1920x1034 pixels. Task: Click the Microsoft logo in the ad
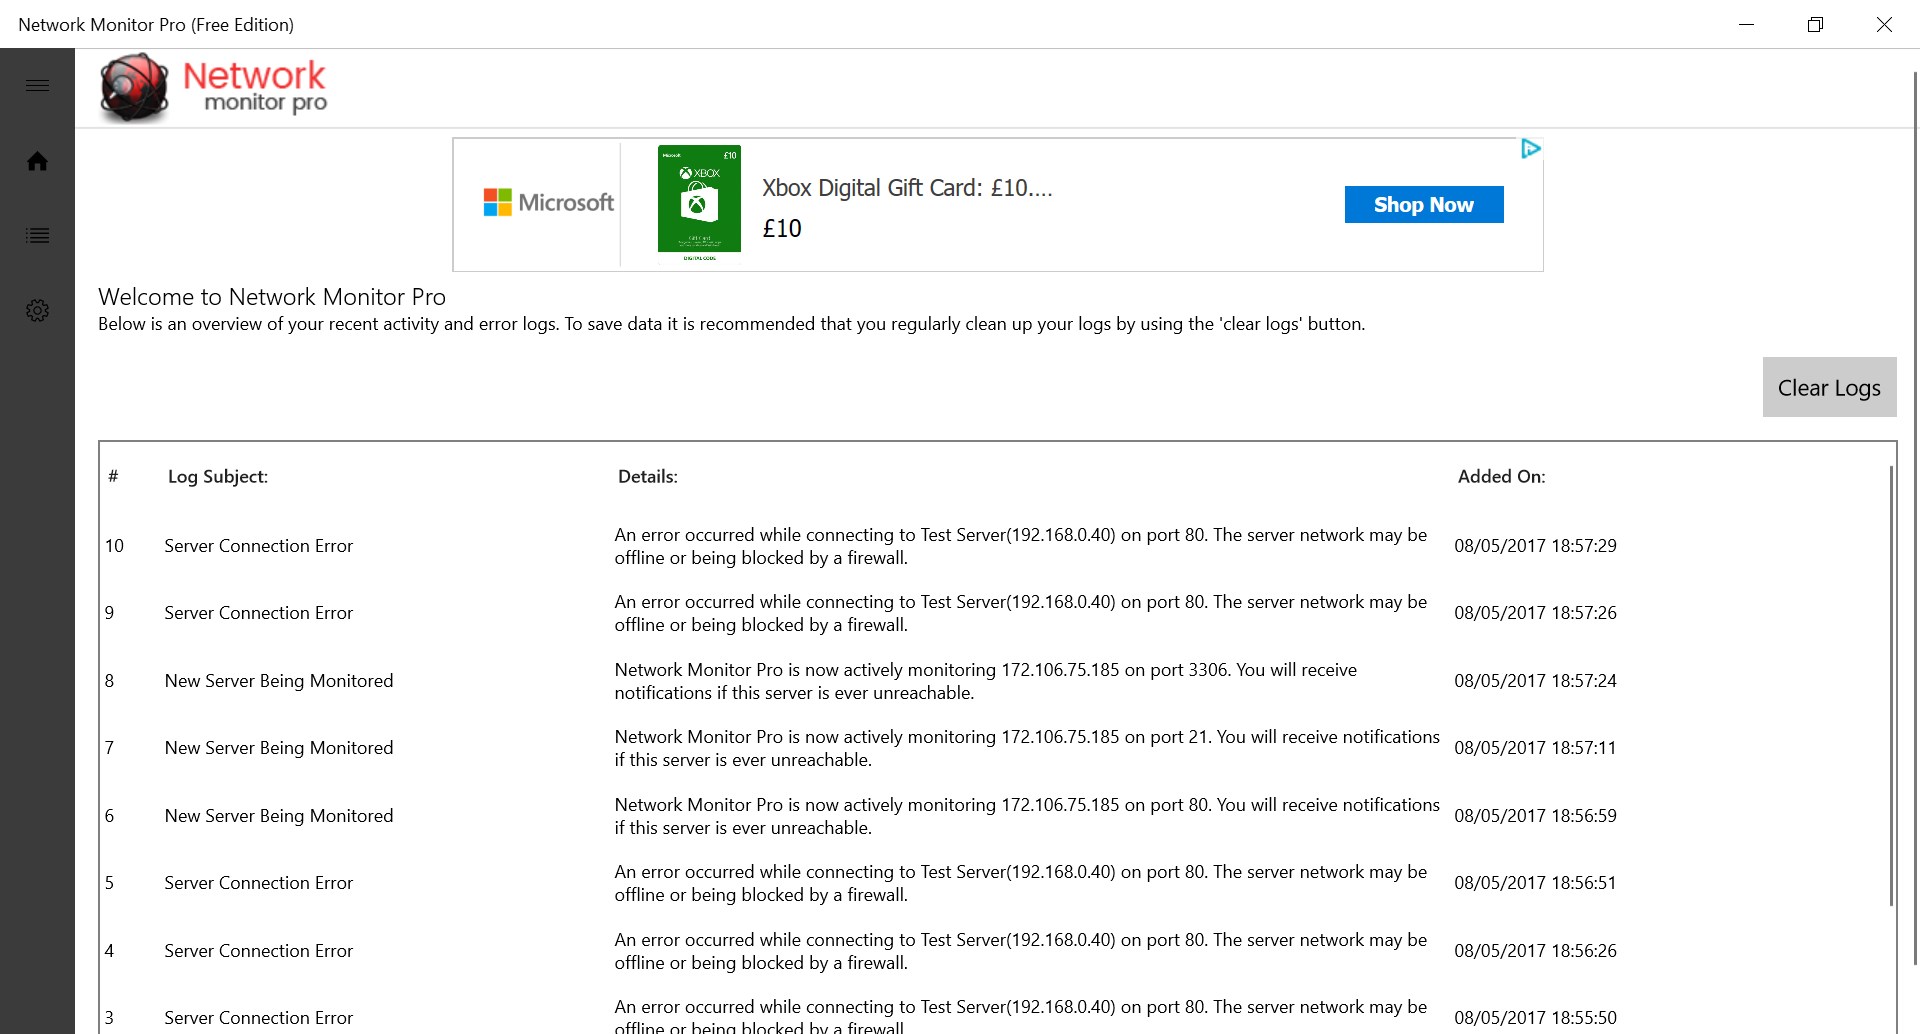point(549,203)
